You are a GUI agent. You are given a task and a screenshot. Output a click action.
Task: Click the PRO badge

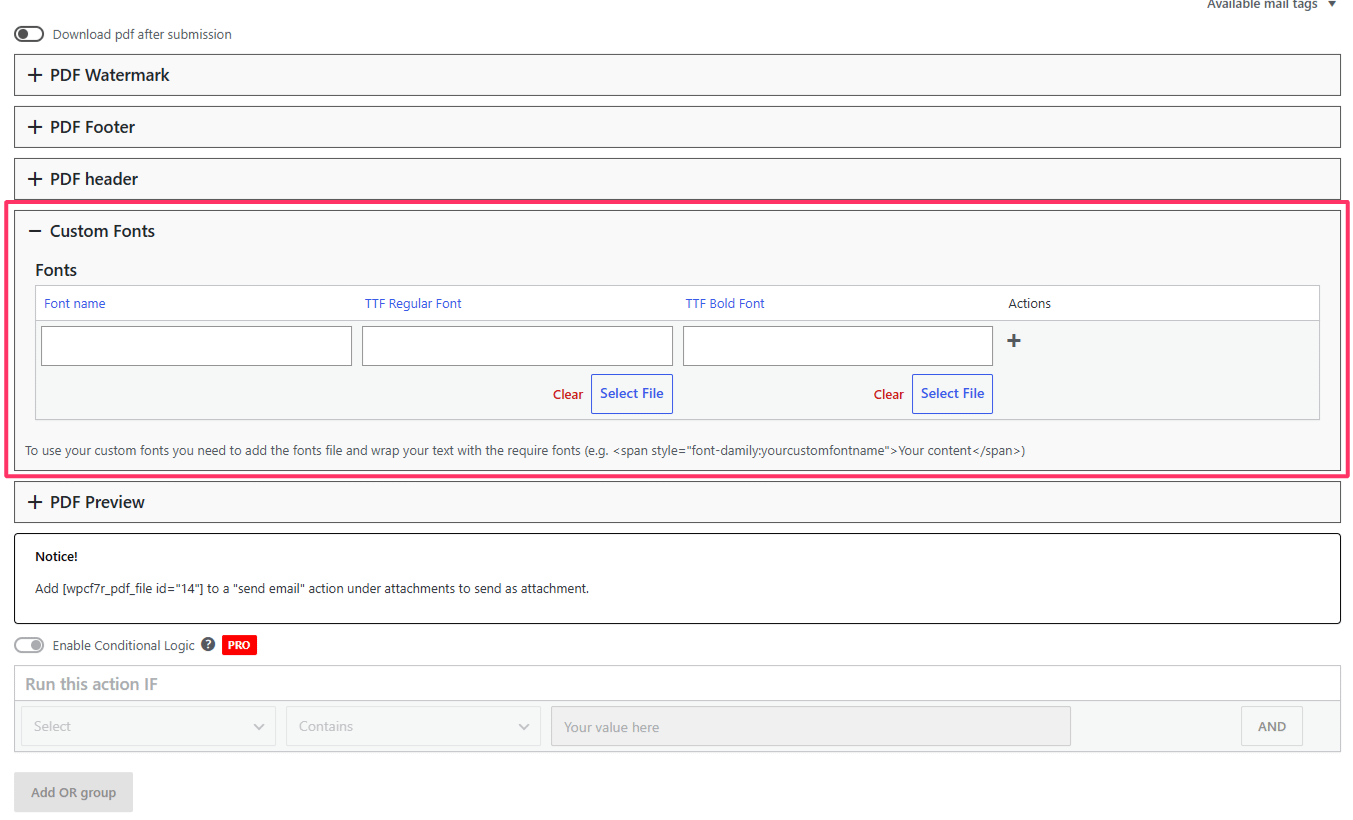click(239, 645)
